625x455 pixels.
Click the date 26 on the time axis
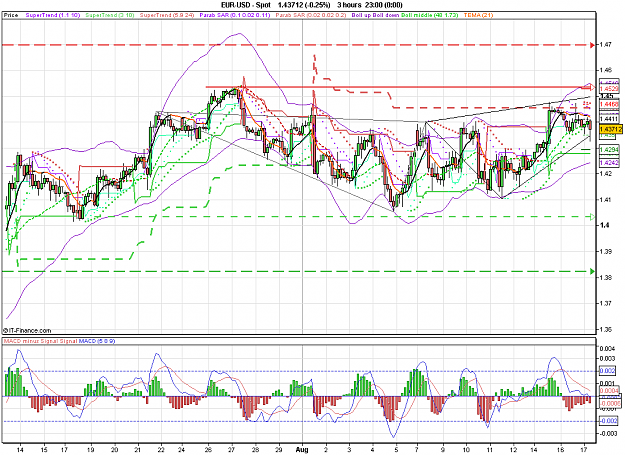pos(208,450)
